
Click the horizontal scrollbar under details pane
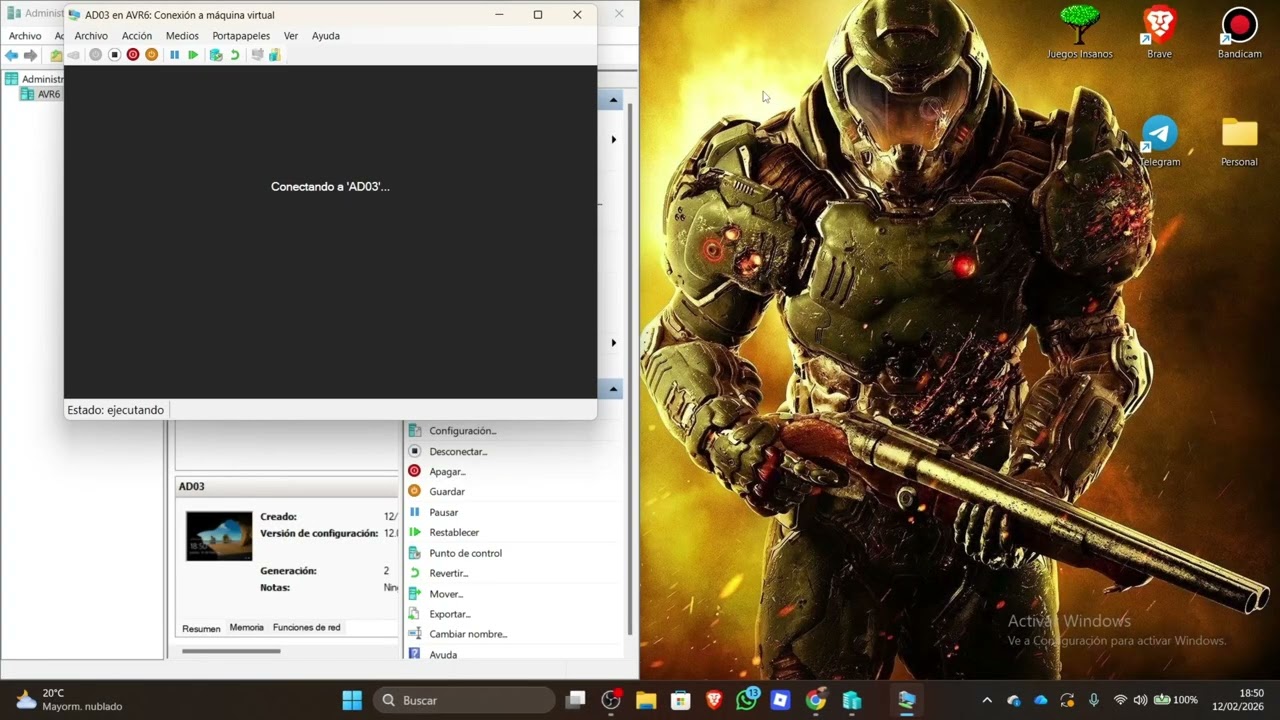tap(230, 651)
